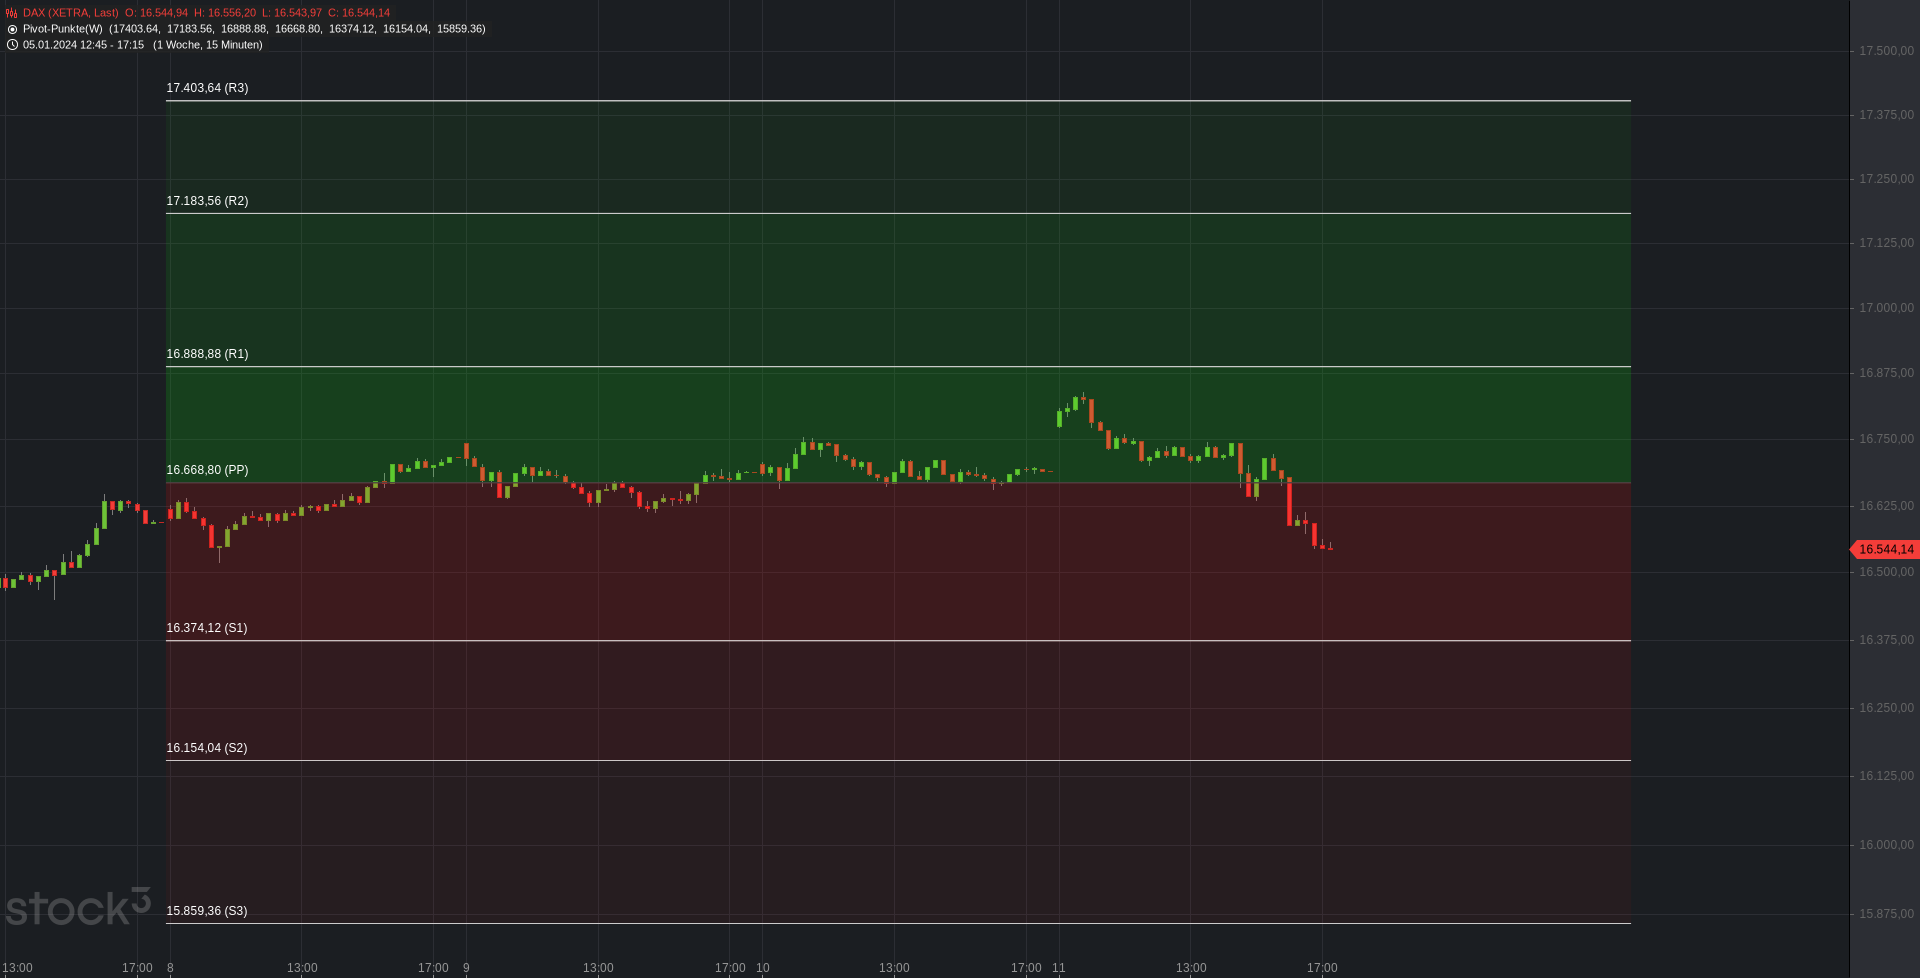Click day marker 11 on time axis

(1059, 968)
